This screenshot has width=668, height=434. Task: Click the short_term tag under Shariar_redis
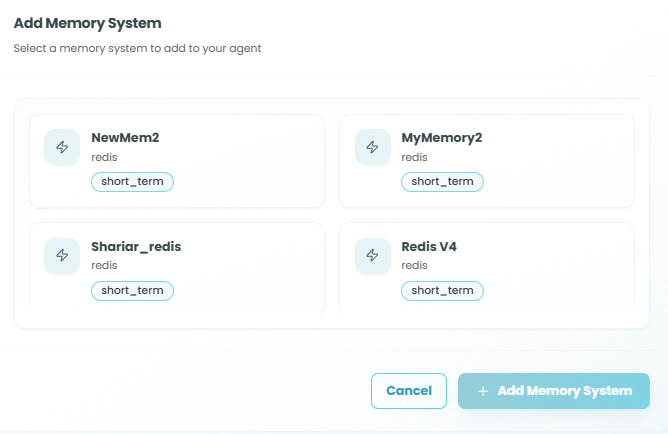click(x=132, y=290)
